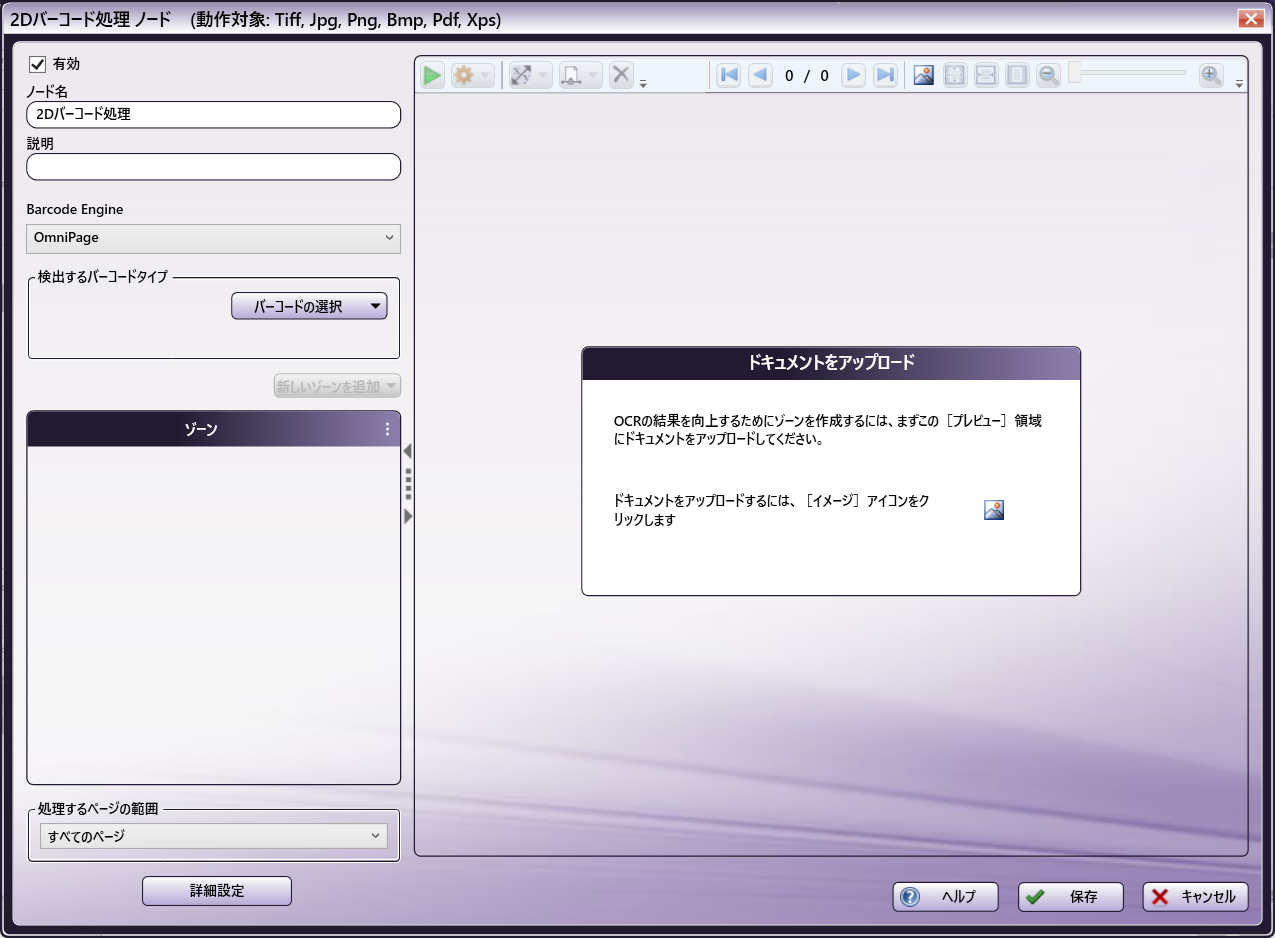
Task: Open left toolbar overflow options arrow
Action: pyautogui.click(x=643, y=84)
